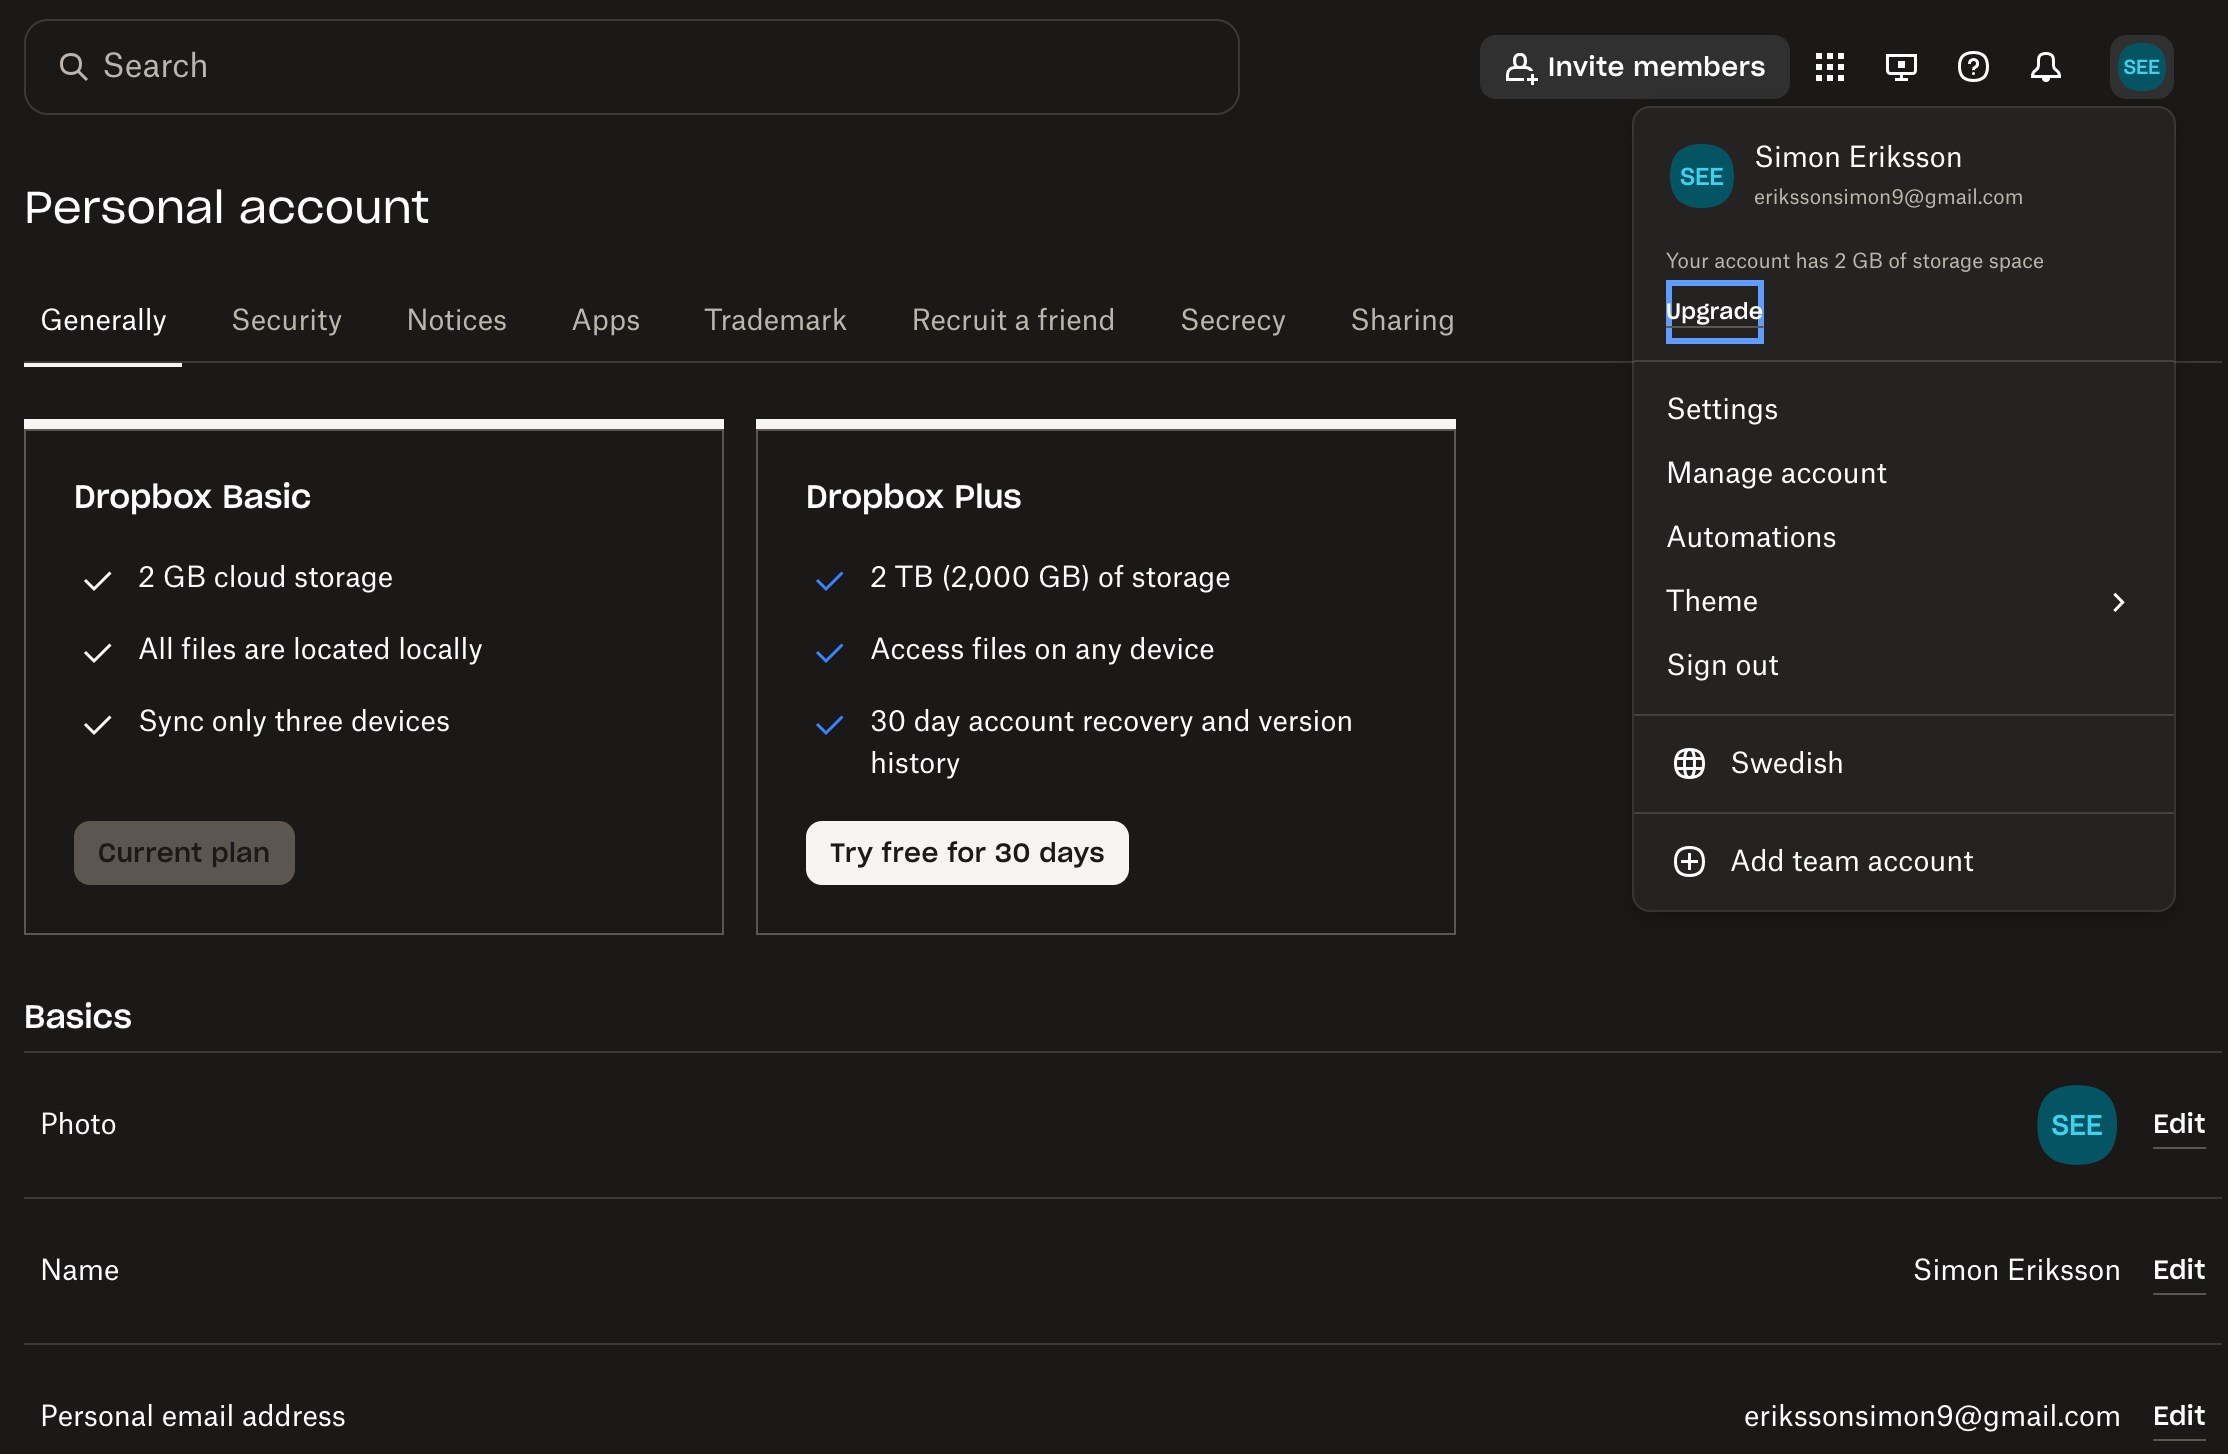Image resolution: width=2228 pixels, height=1454 pixels.
Task: Select Manage account from the menu
Action: 1776,473
